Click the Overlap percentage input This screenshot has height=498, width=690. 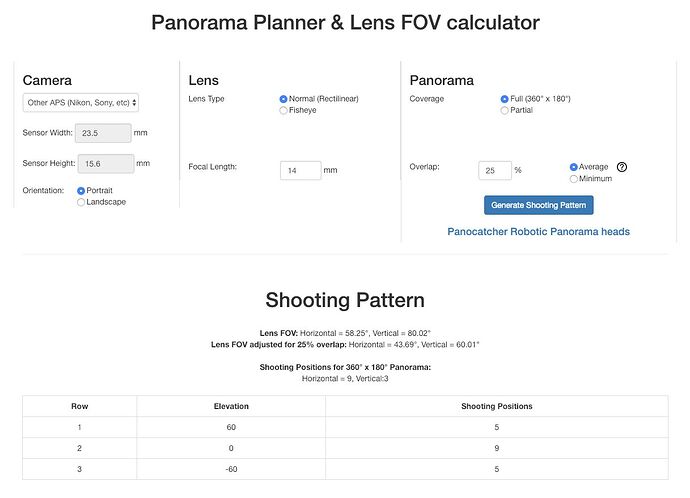pos(495,171)
